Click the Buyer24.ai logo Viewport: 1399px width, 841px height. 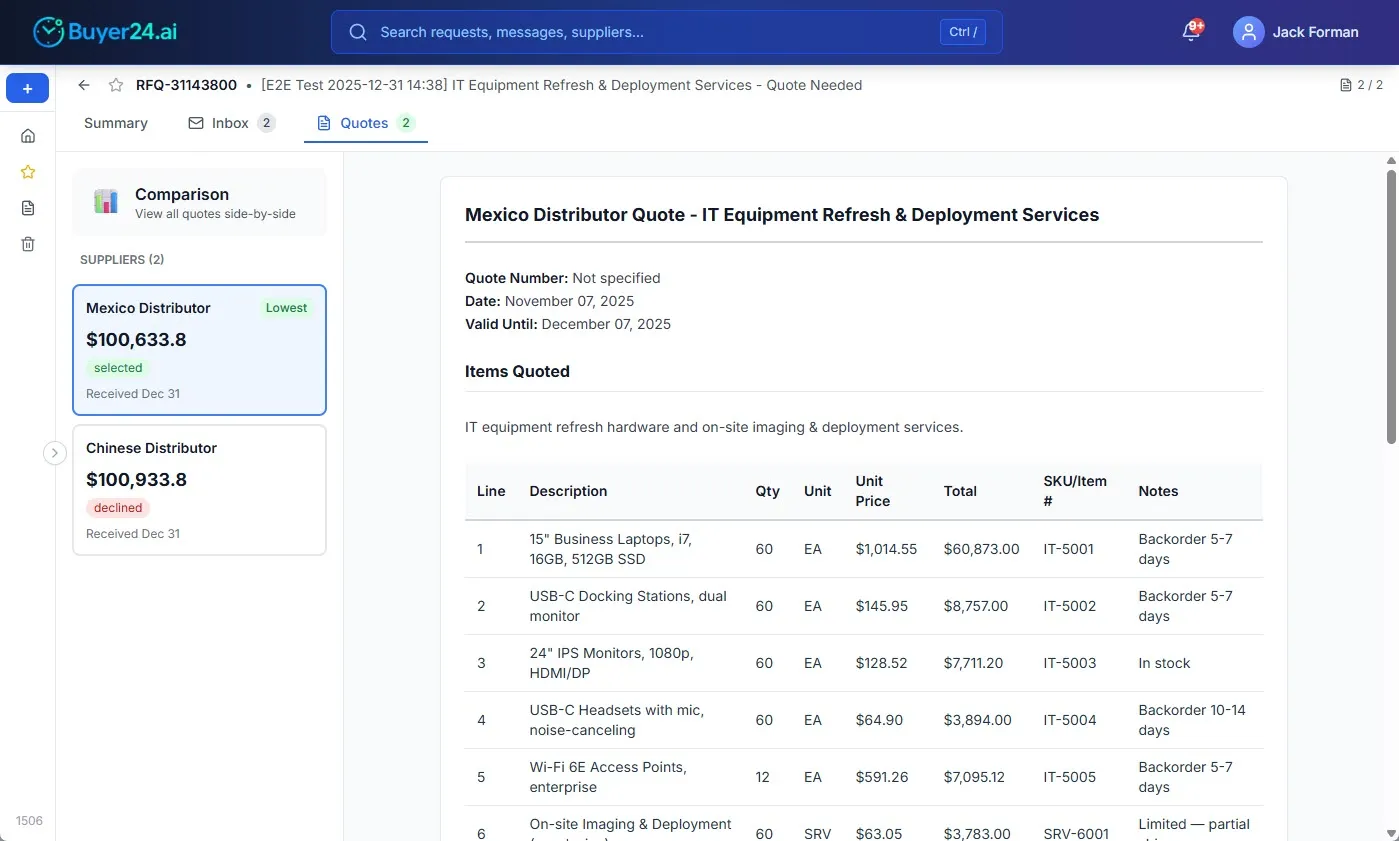(x=105, y=32)
